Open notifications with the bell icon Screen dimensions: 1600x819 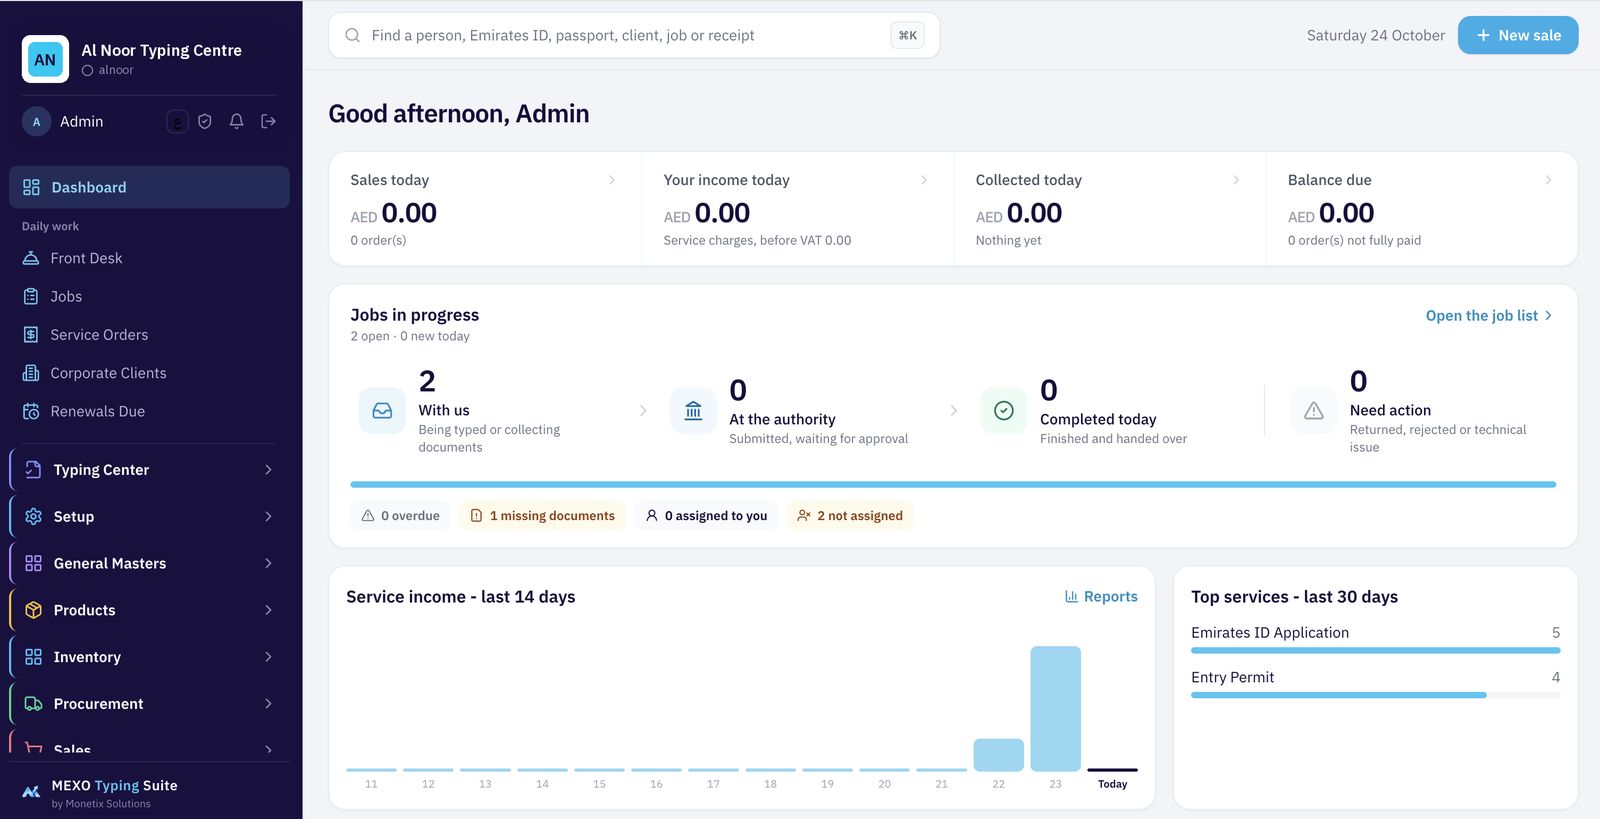(237, 122)
